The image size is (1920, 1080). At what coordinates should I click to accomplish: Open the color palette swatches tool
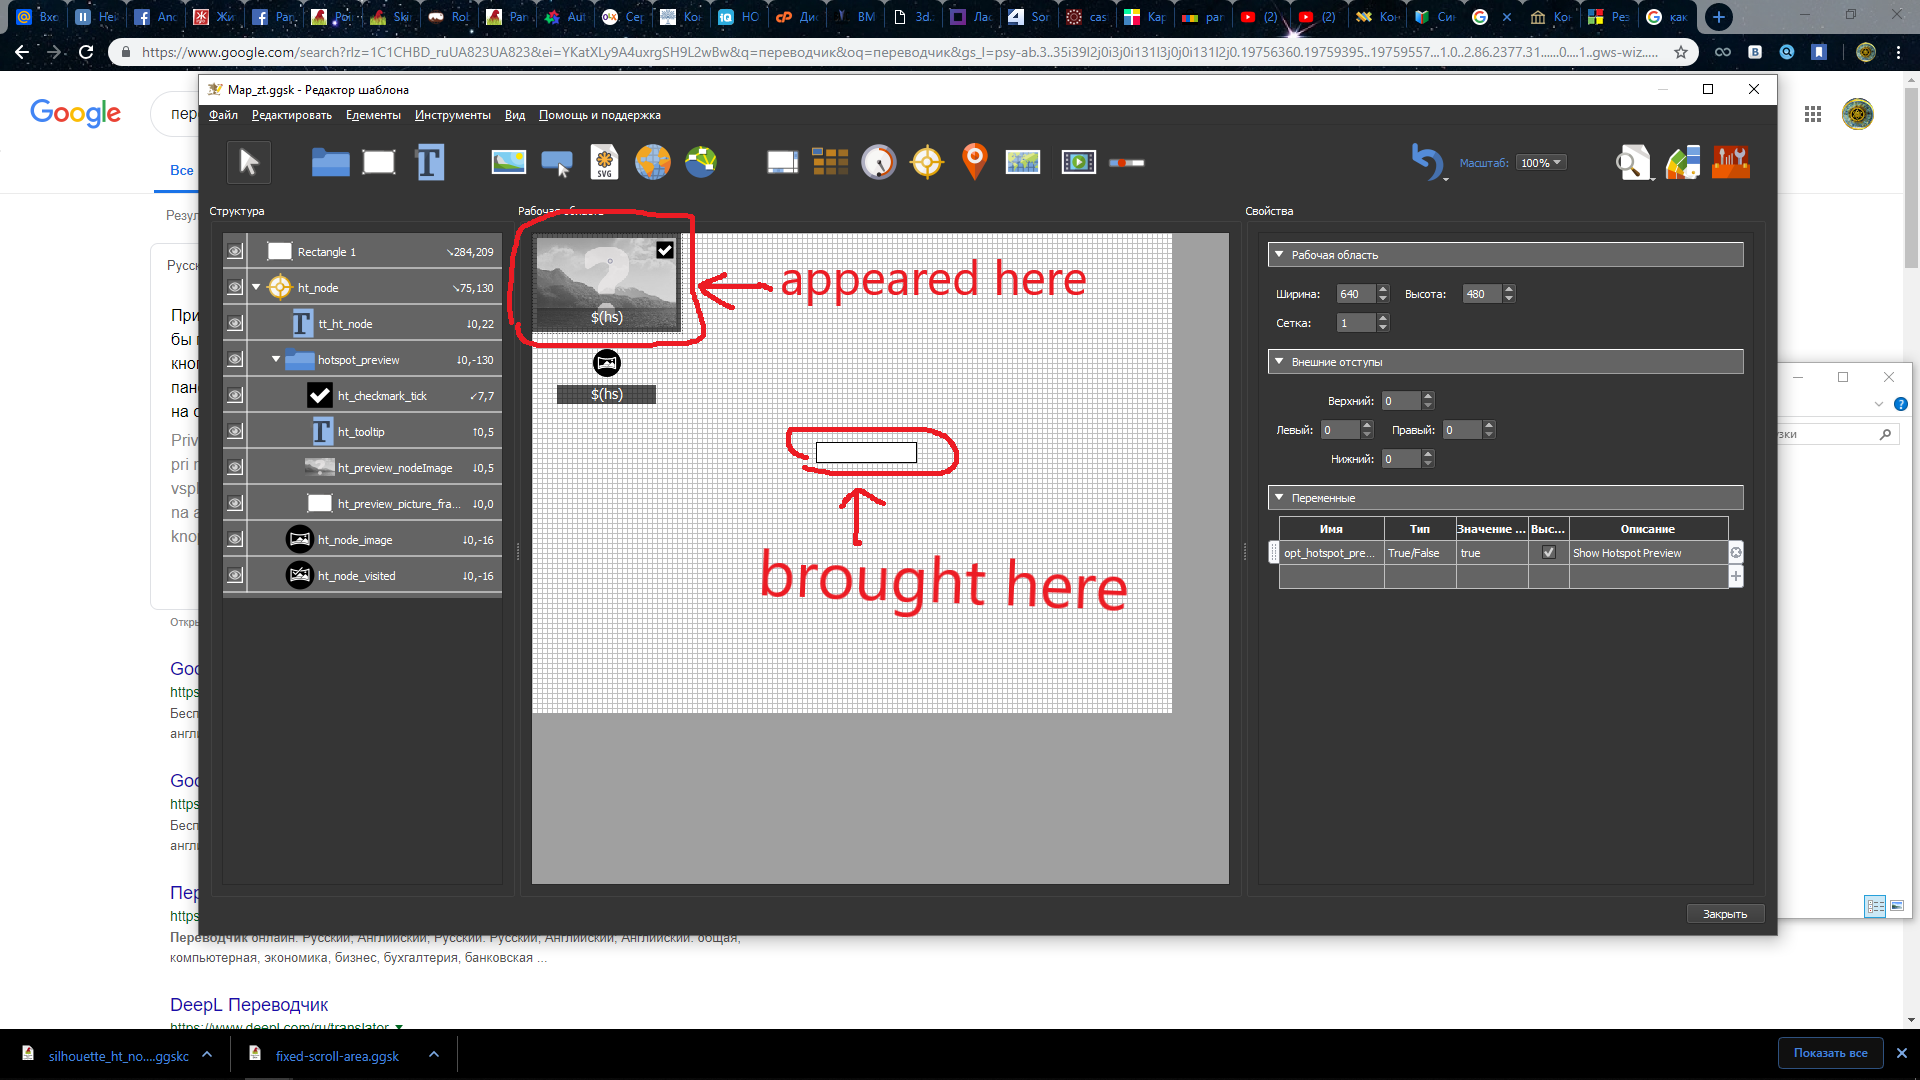tap(1682, 162)
